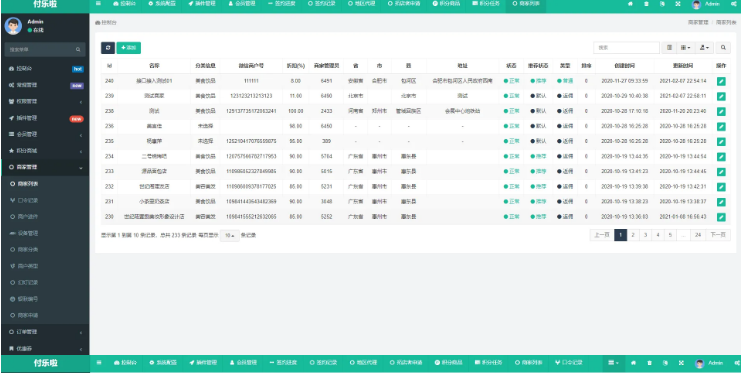Edit the merchant row with Id 235
744x373 pixels.
pyautogui.click(x=721, y=141)
